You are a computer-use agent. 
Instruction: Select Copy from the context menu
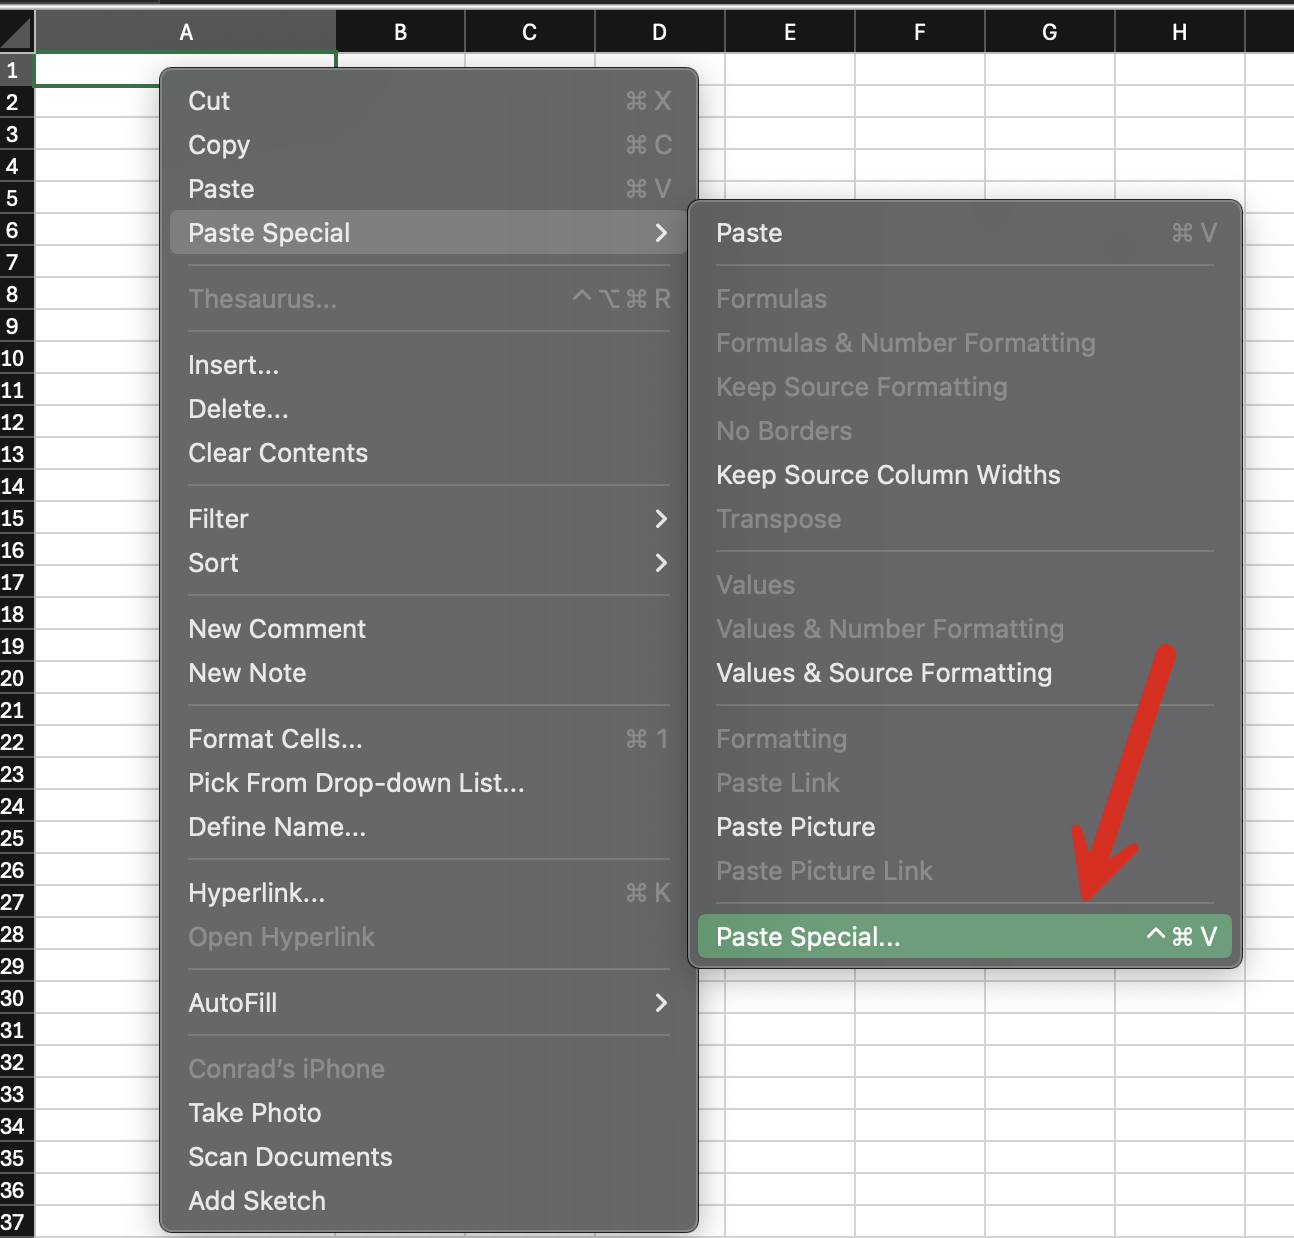[x=219, y=145]
